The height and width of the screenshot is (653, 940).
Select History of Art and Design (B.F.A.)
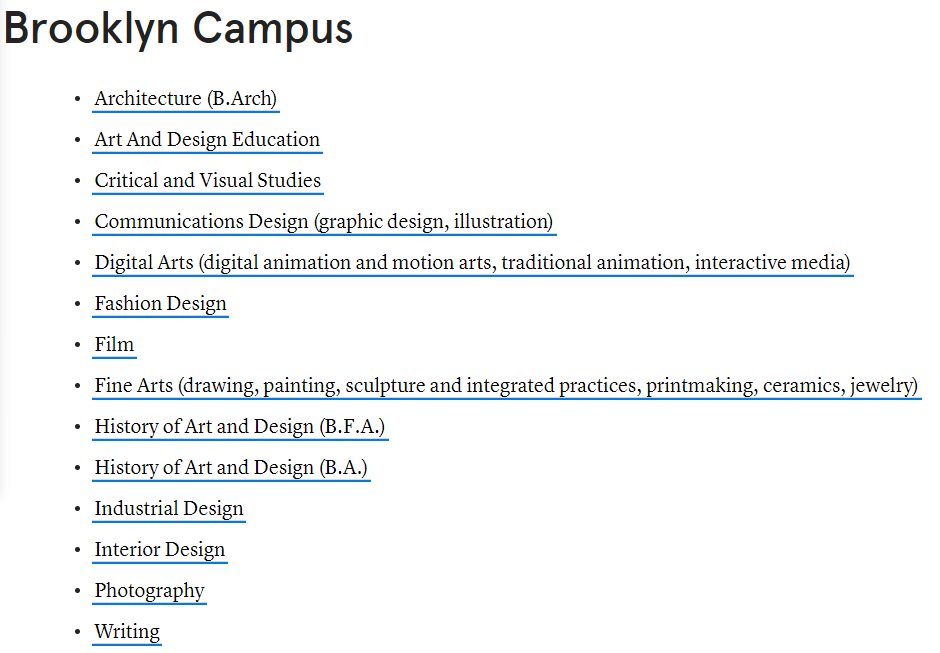tap(240, 427)
